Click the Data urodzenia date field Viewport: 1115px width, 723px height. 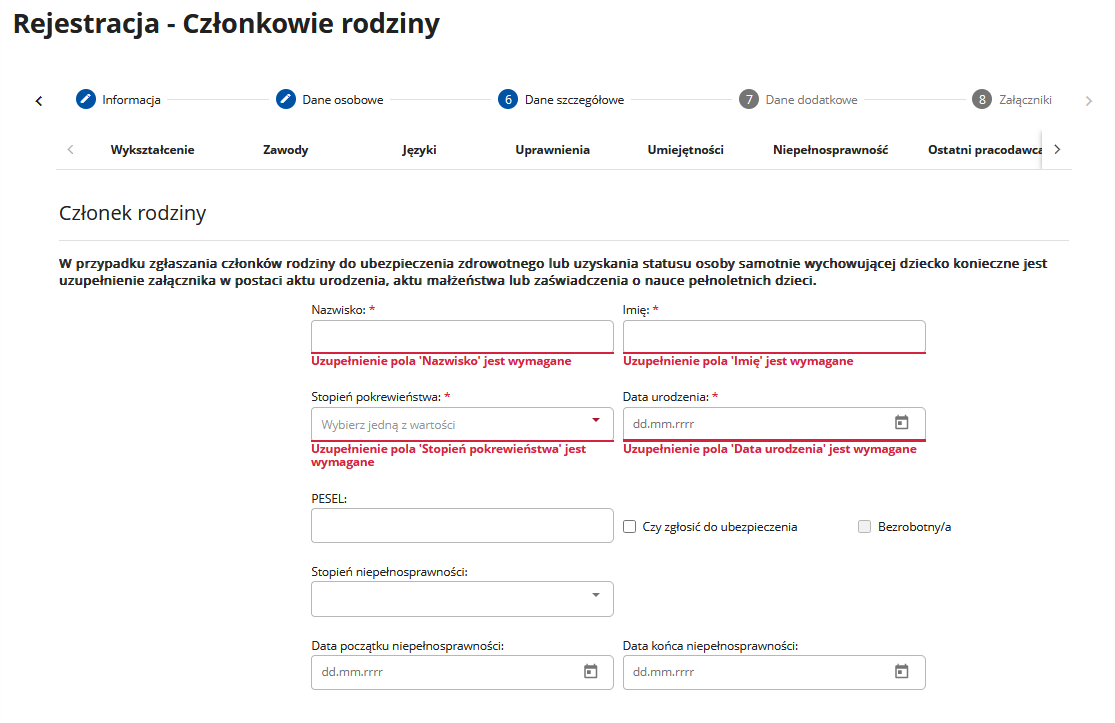[x=774, y=424]
